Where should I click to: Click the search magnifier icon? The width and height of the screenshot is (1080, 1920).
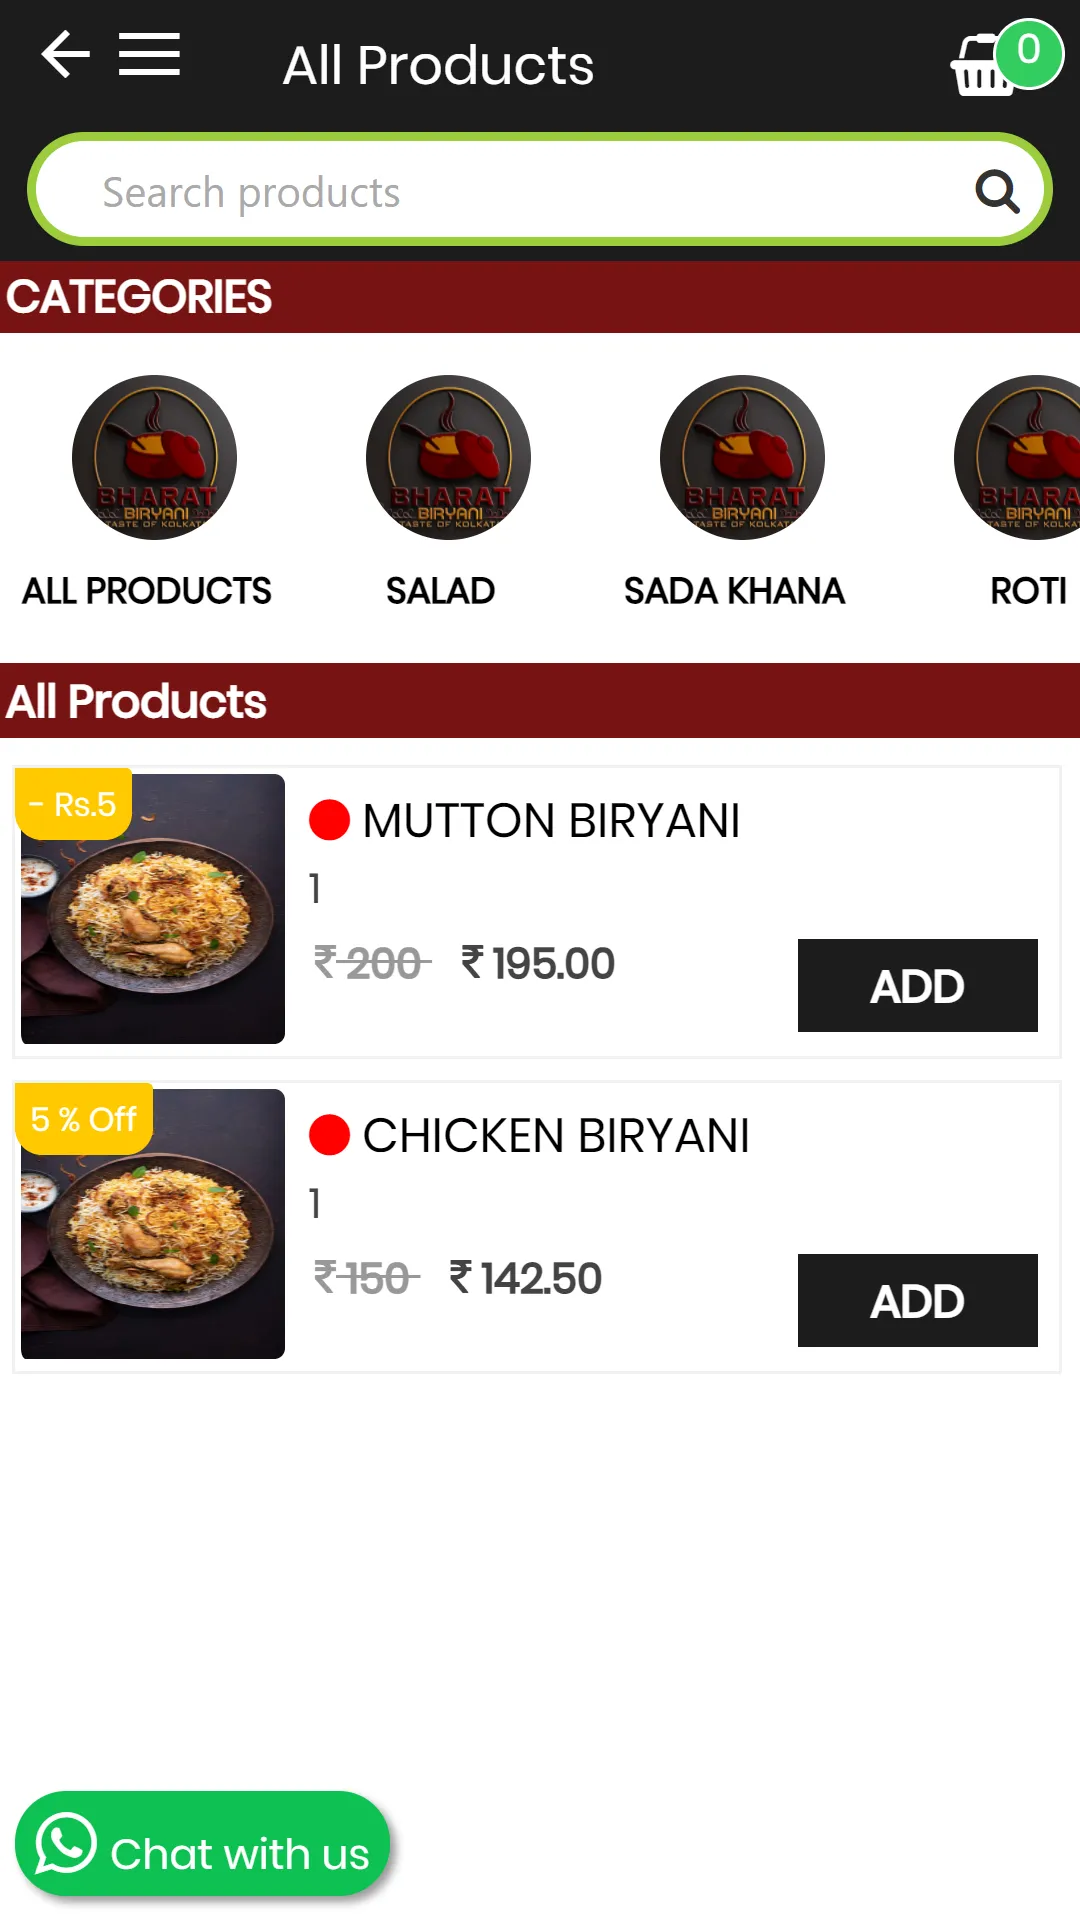click(x=997, y=191)
